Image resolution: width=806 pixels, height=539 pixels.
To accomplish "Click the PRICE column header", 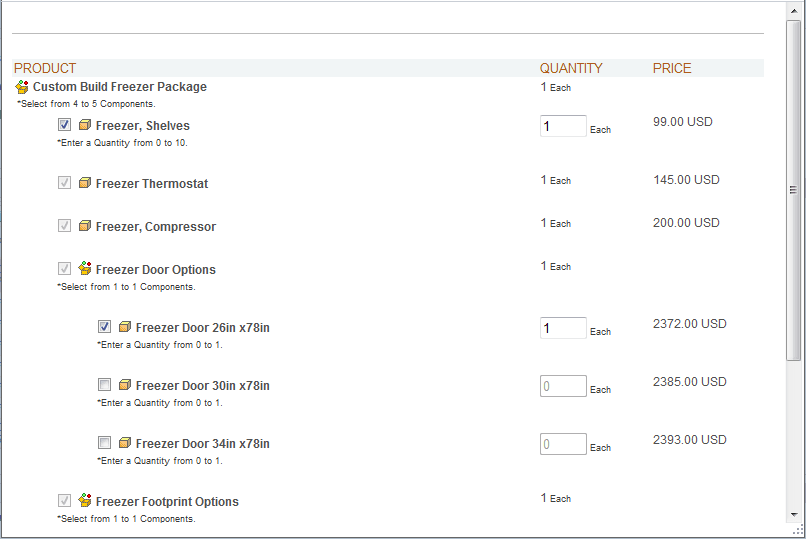I will 672,68.
